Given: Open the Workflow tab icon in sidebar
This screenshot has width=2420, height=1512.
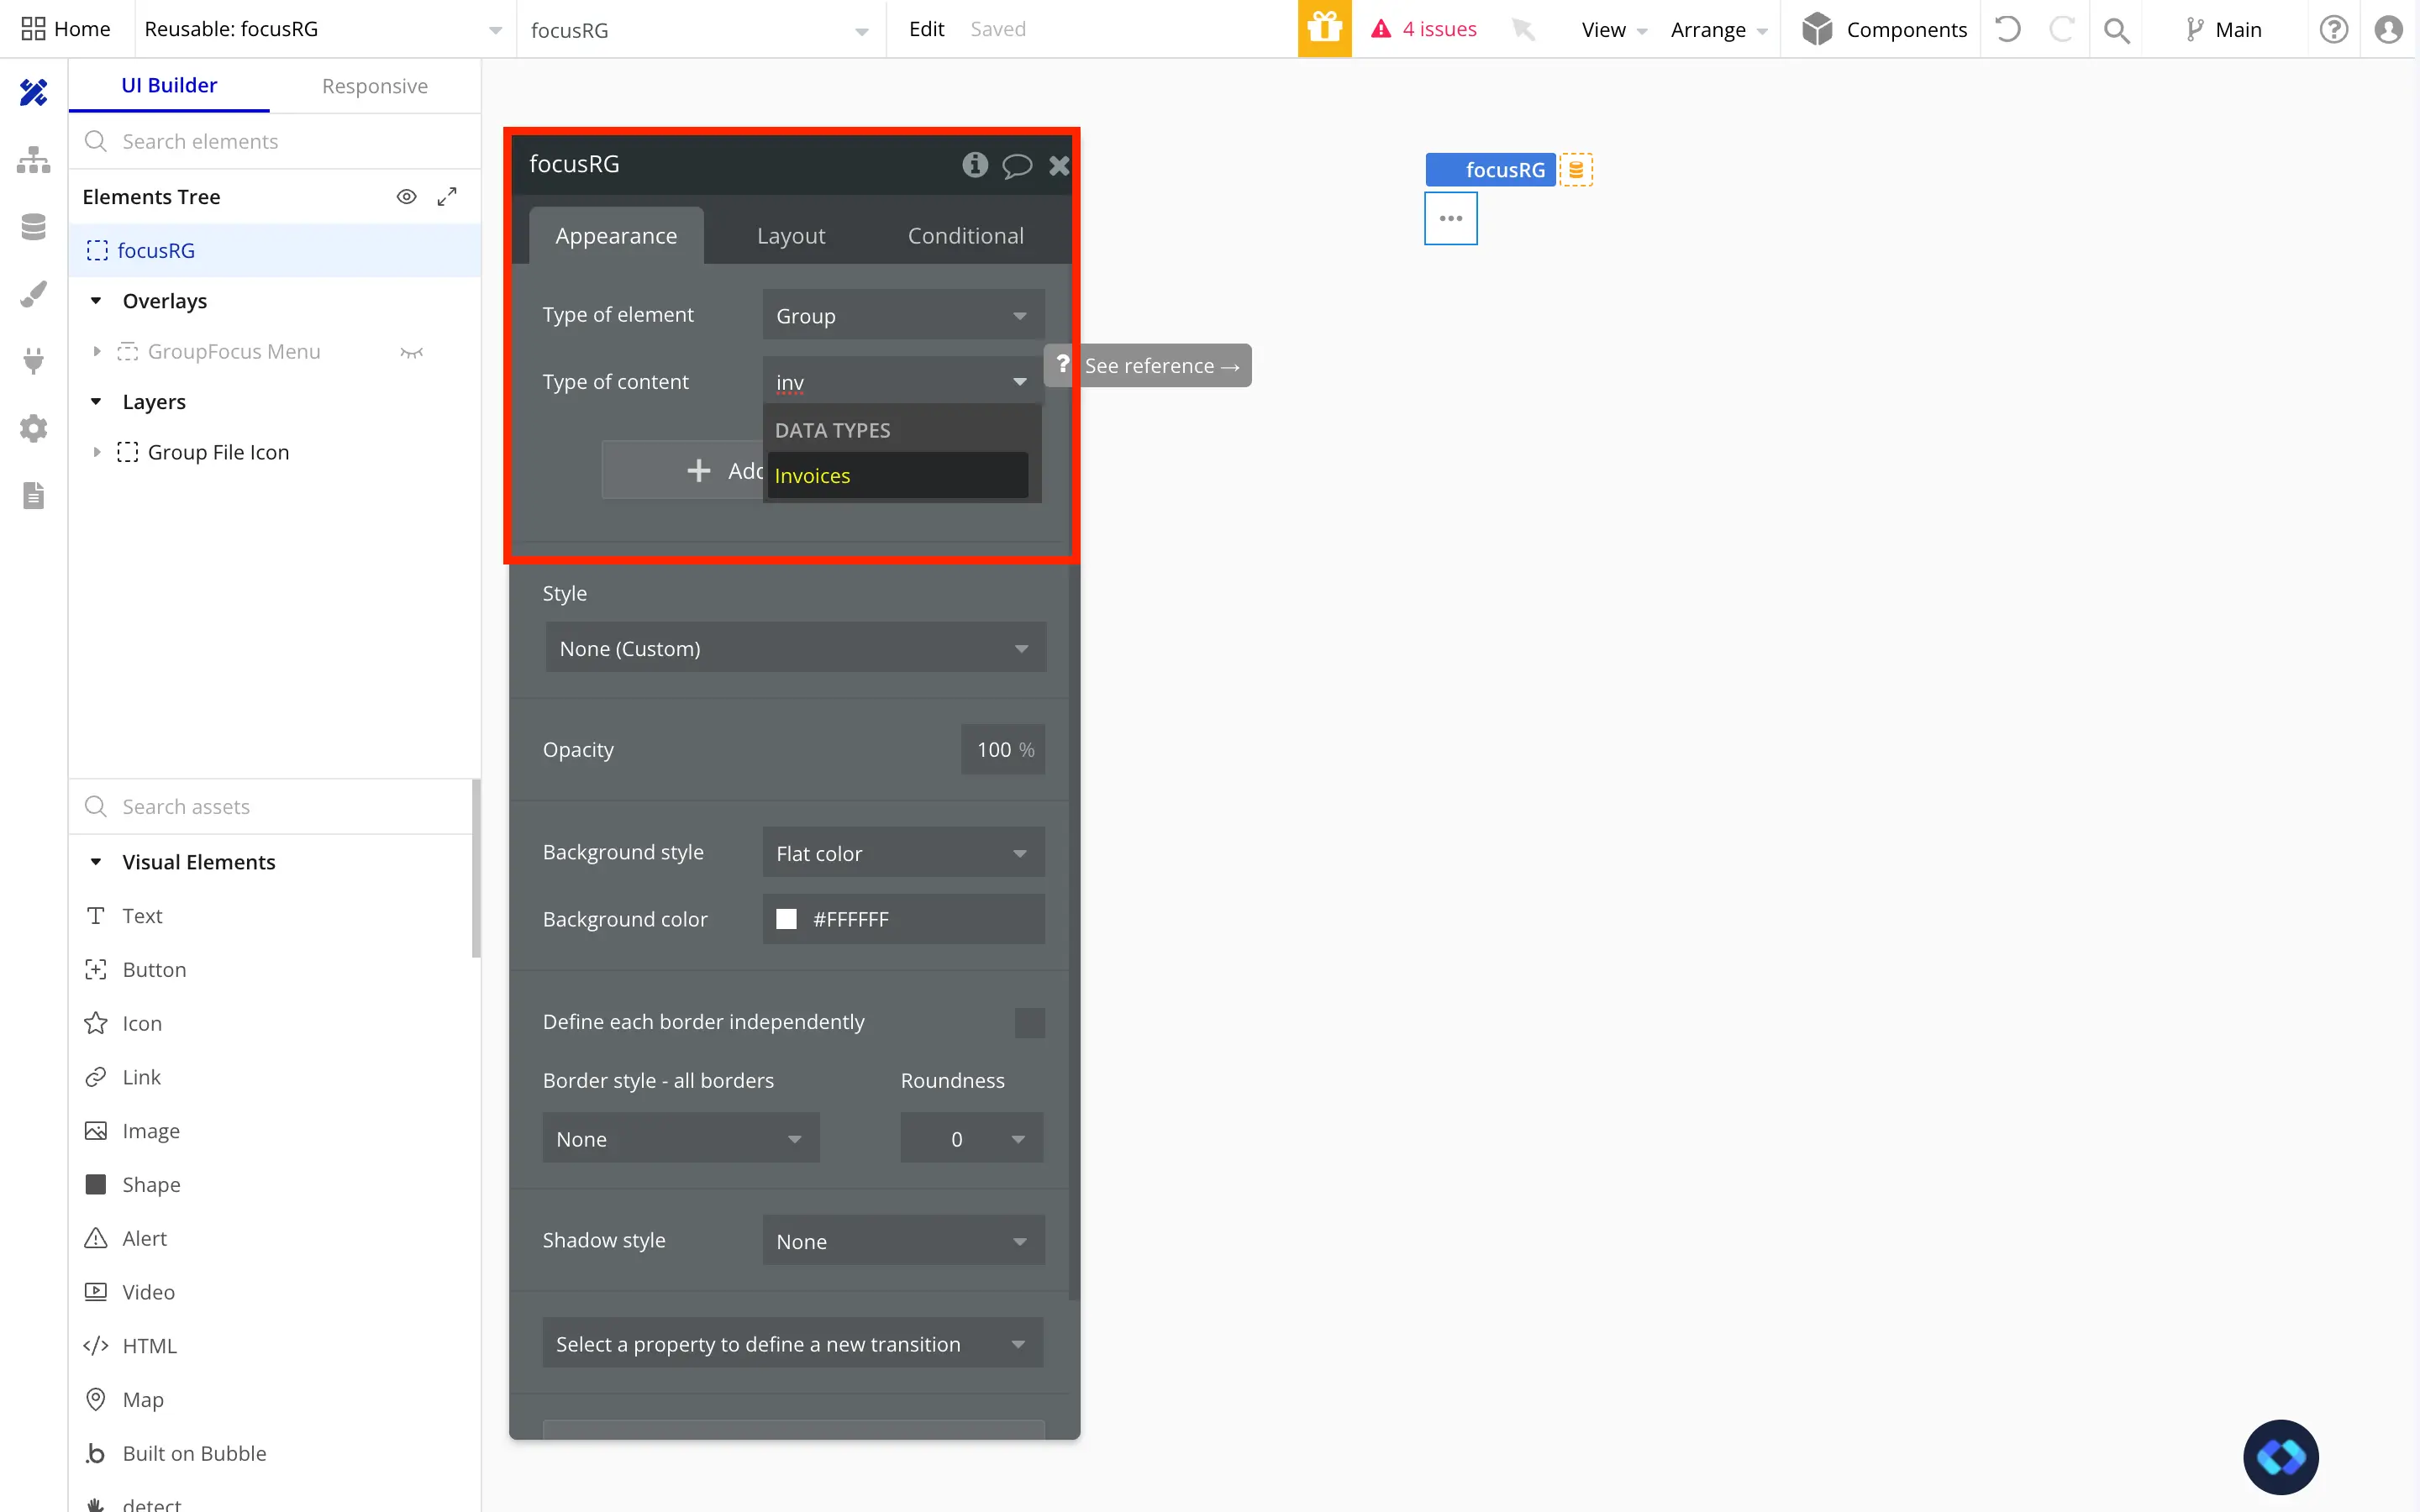Looking at the screenshot, I should tap(33, 160).
